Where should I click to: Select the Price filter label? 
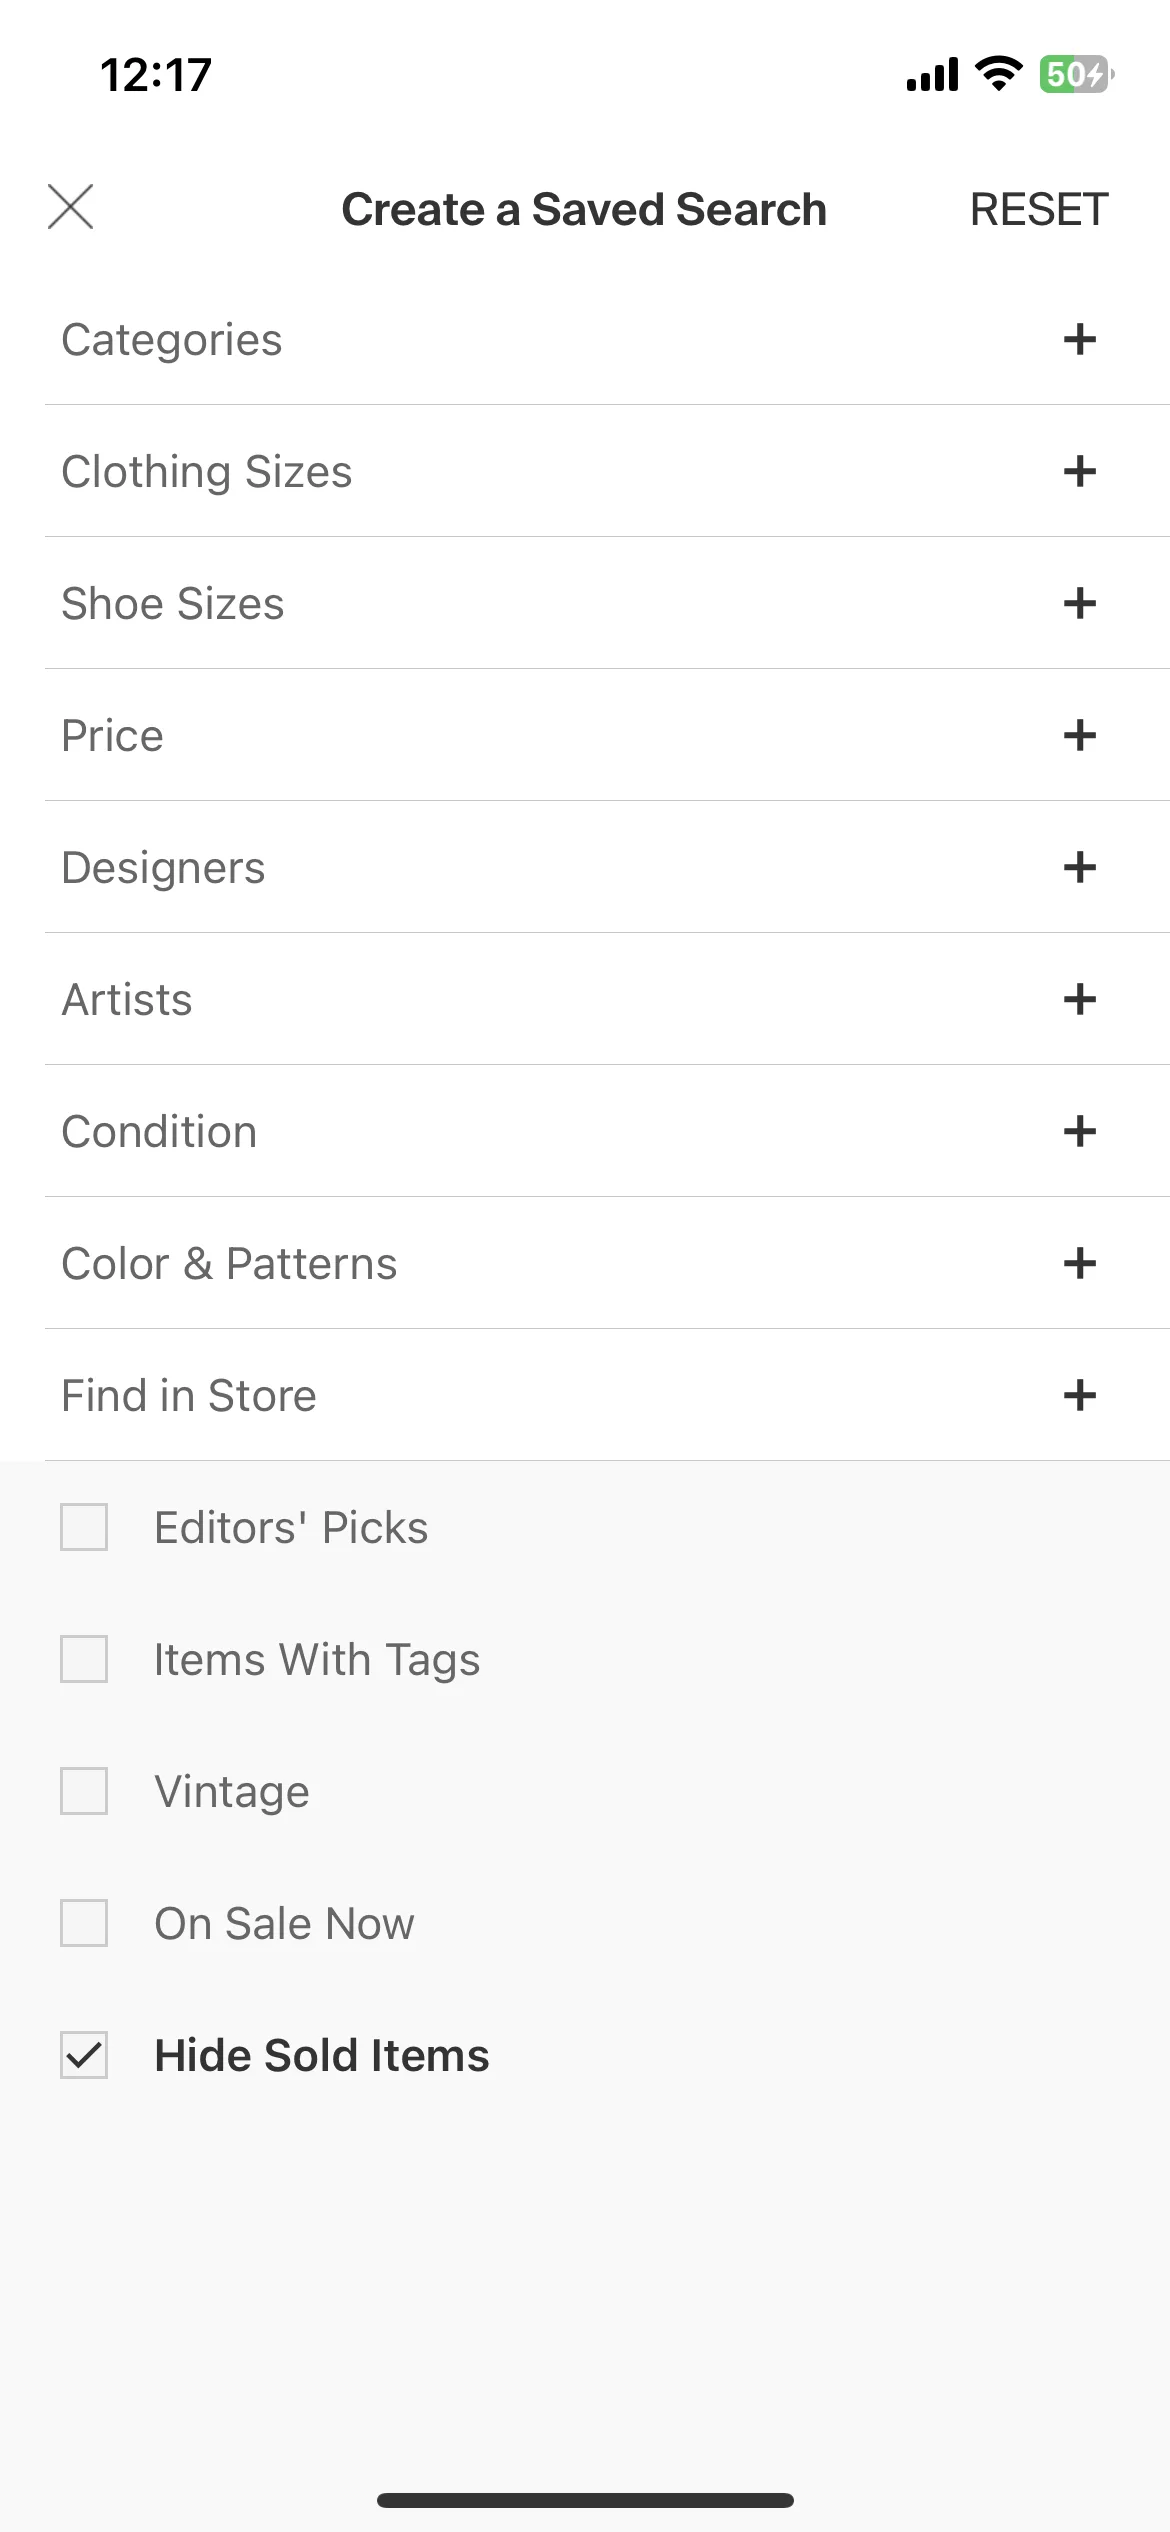[112, 736]
